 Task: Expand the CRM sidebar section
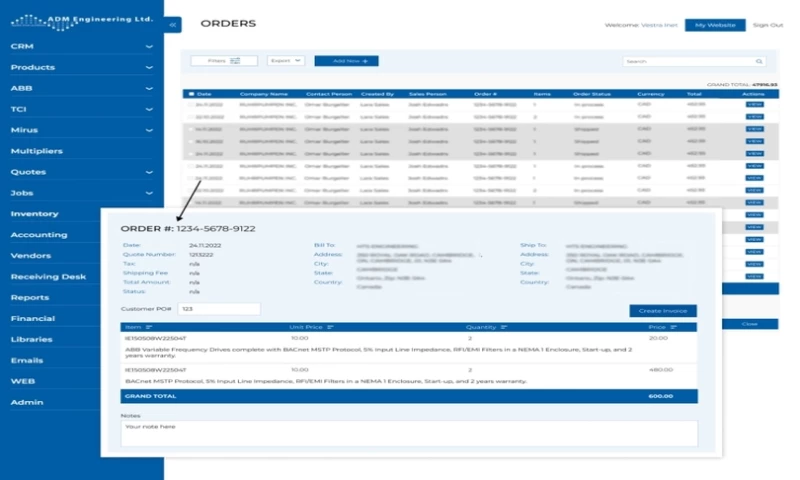148,47
